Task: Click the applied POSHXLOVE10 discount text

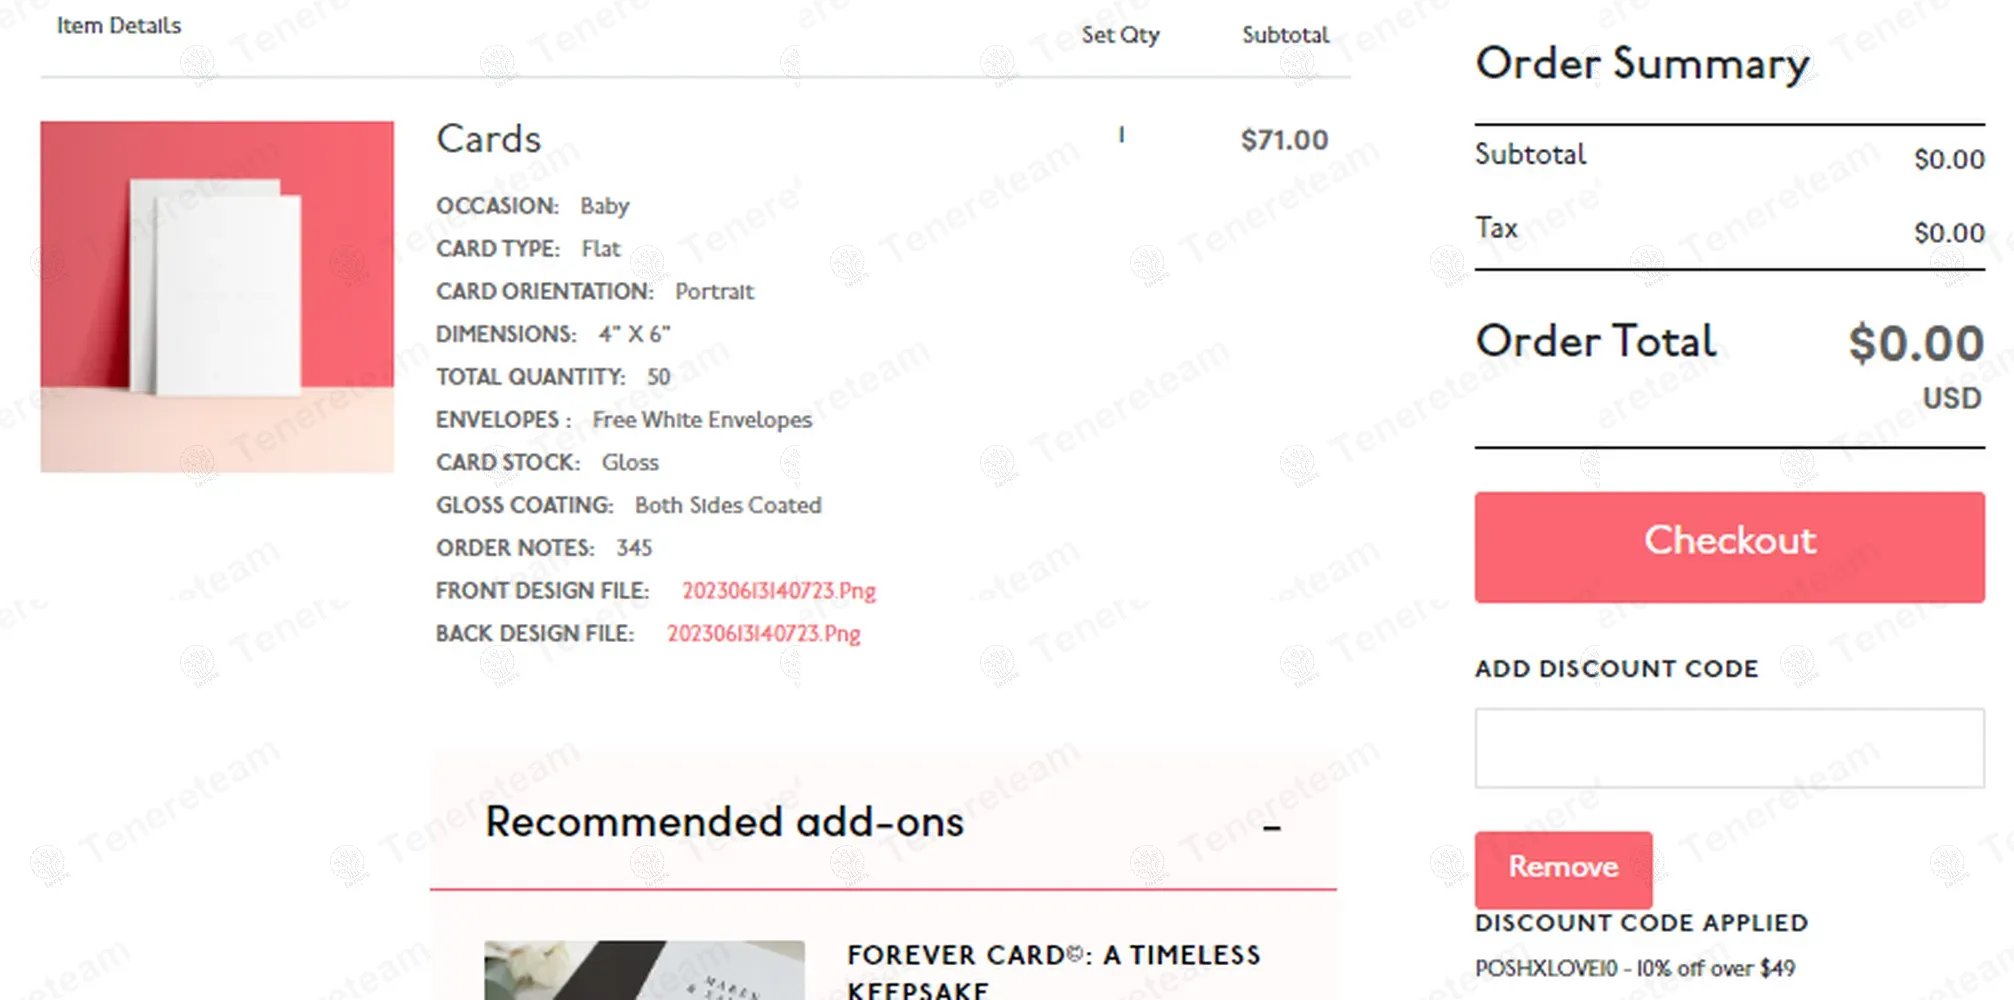Action: click(x=1634, y=968)
